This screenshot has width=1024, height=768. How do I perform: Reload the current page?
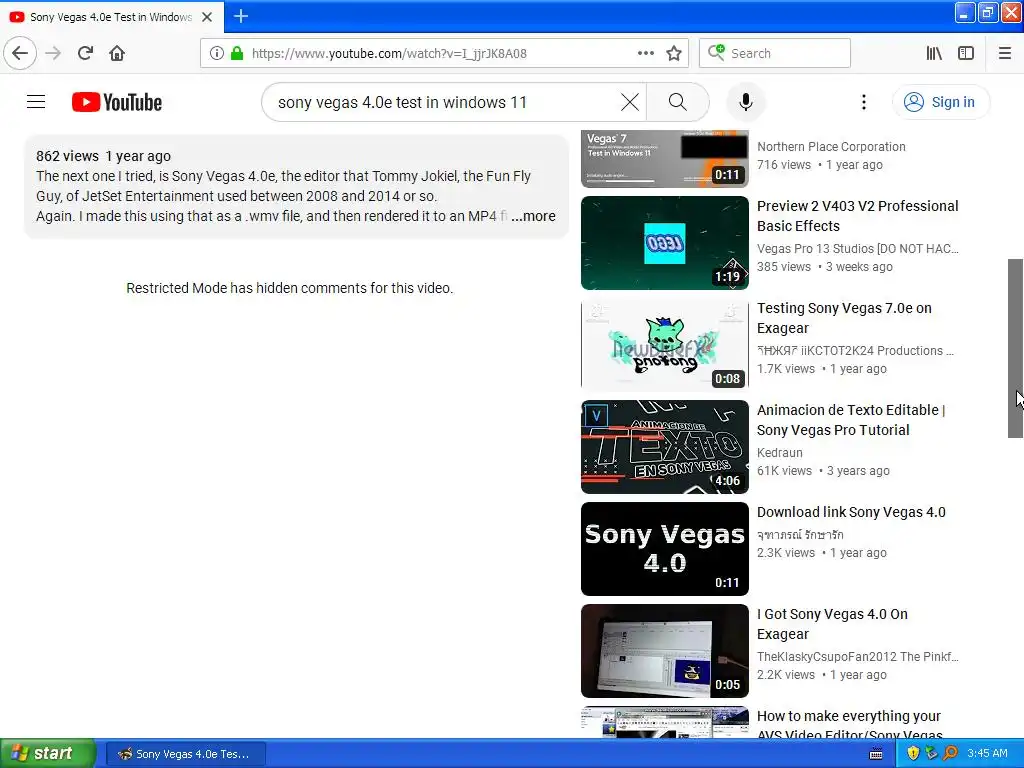(86, 53)
